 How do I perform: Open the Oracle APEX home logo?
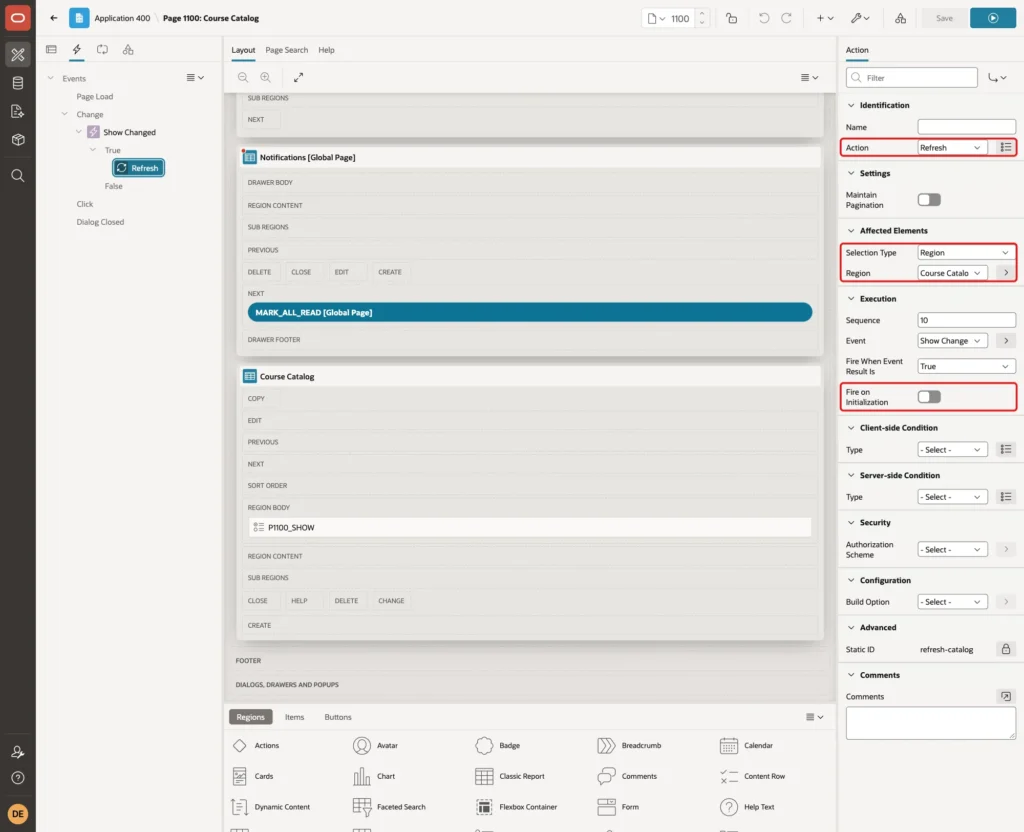point(18,18)
